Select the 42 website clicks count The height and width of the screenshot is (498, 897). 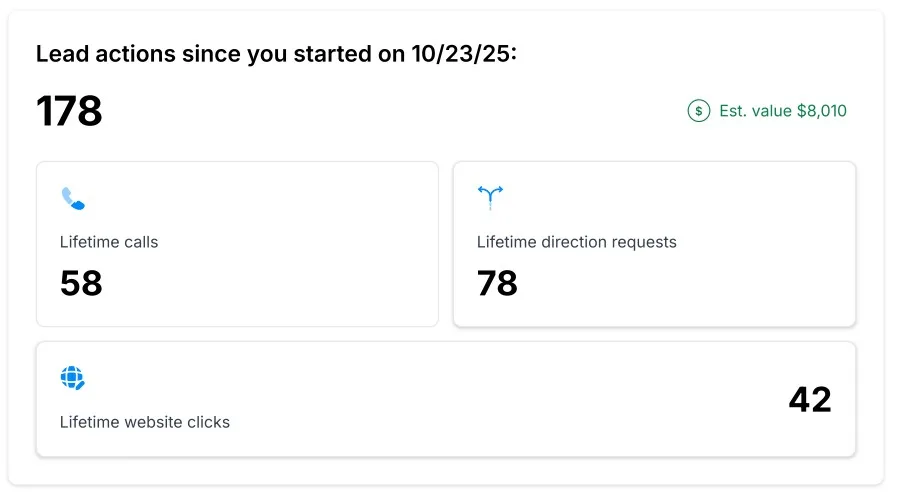pyautogui.click(x=810, y=399)
